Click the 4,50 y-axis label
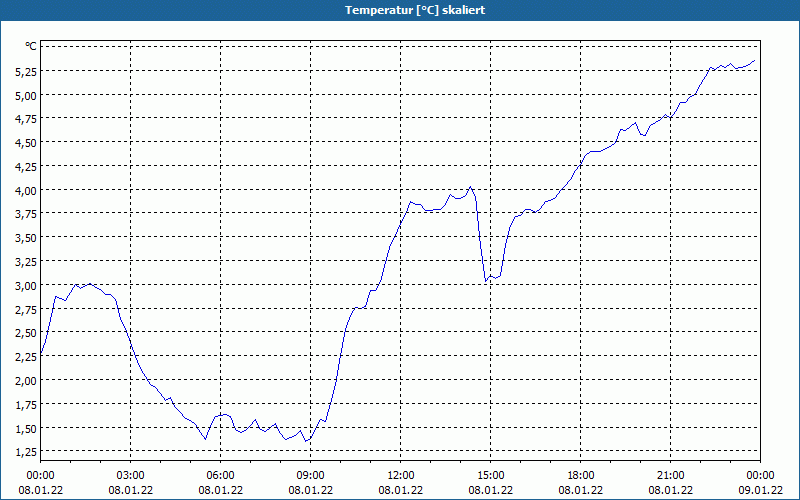 pyautogui.click(x=26, y=143)
